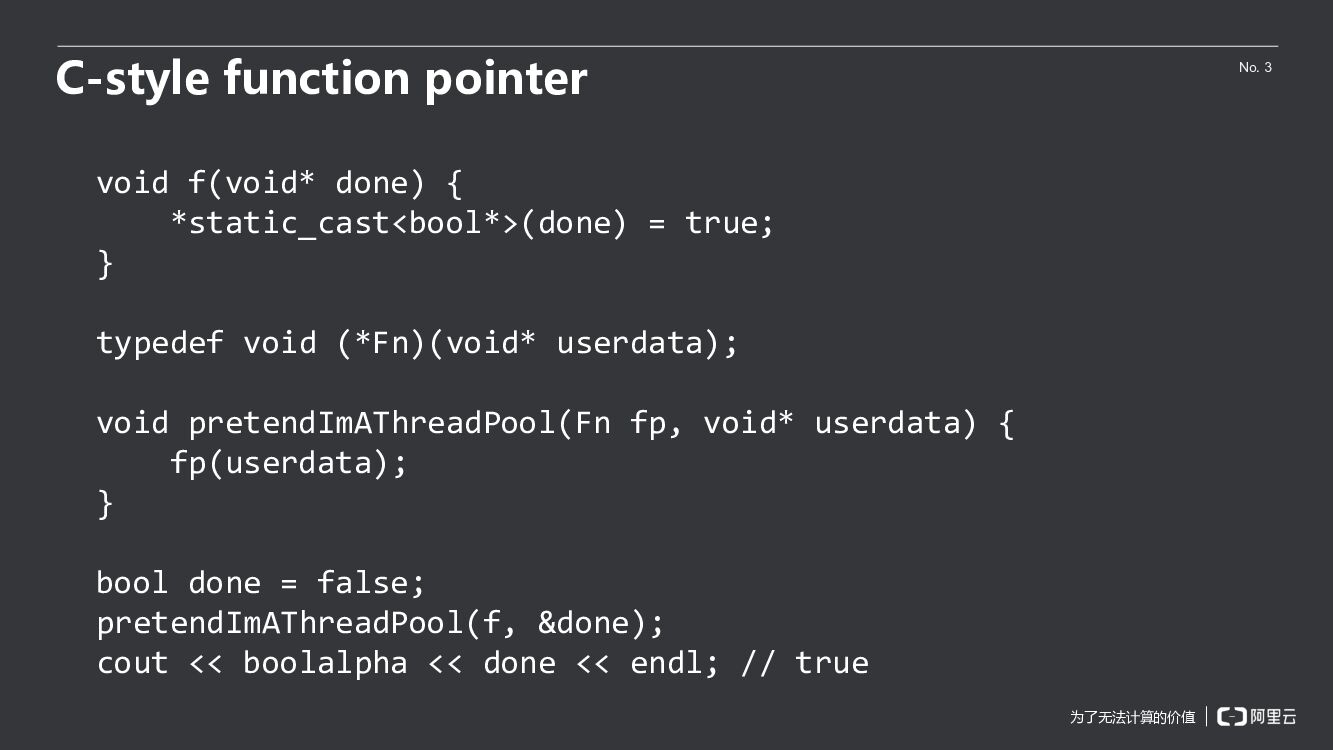Click the closing brace after fp(userdata)

point(105,503)
